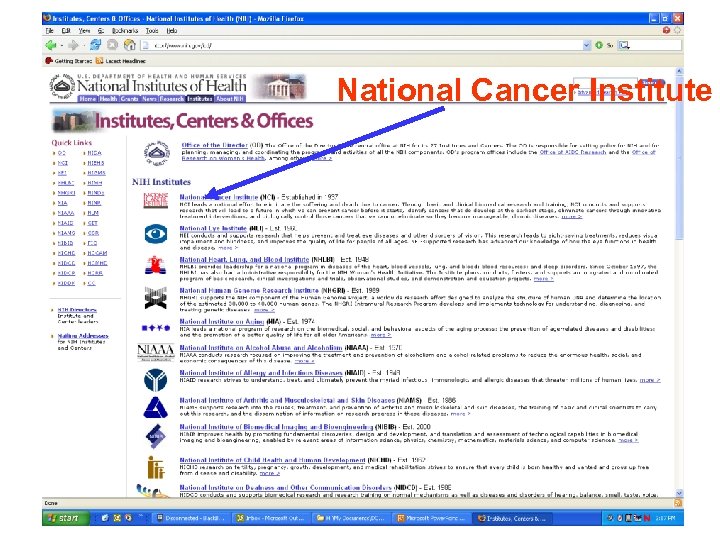Image resolution: width=720 pixels, height=540 pixels.
Task: Open the NIA quick link in sidebar
Action: coord(62,203)
